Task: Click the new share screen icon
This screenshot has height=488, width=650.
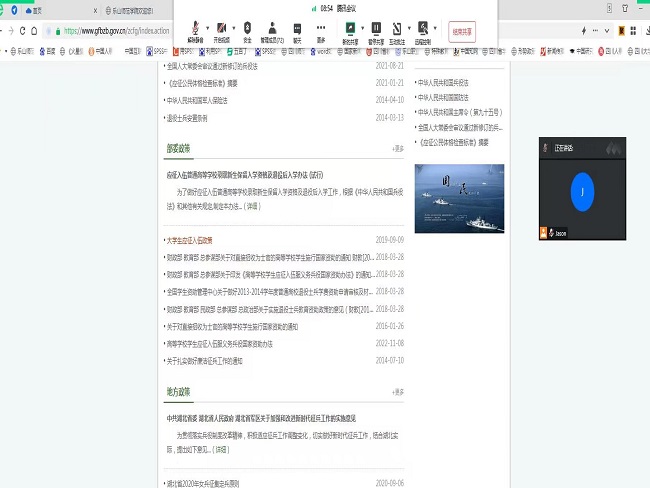Action: point(350,32)
